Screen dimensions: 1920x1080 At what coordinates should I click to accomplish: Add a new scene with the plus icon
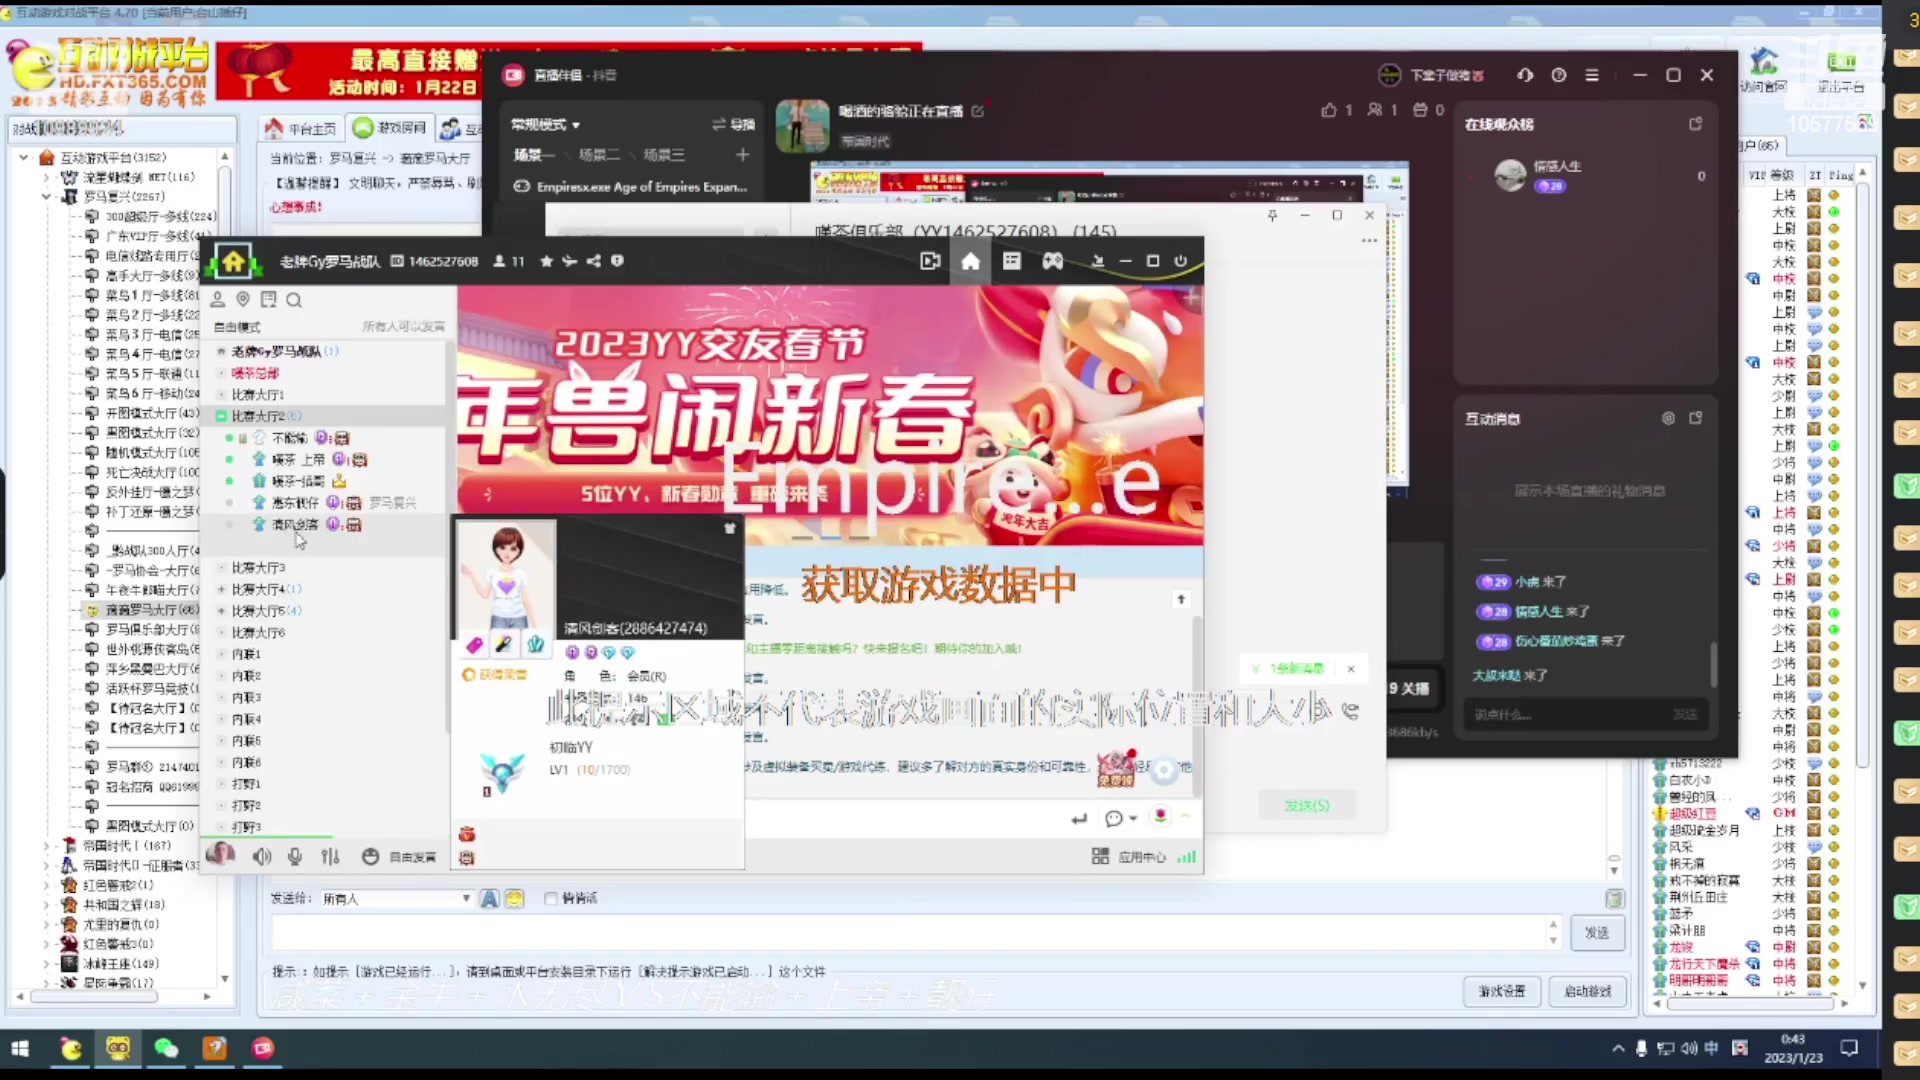point(742,154)
